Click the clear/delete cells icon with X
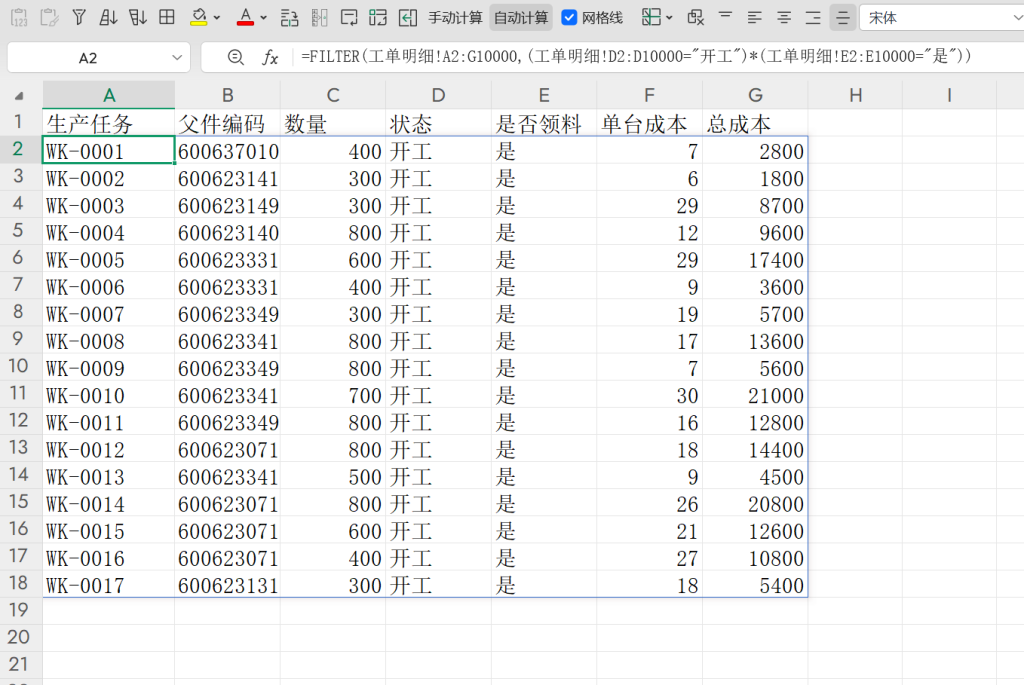This screenshot has width=1024, height=685. (696, 18)
